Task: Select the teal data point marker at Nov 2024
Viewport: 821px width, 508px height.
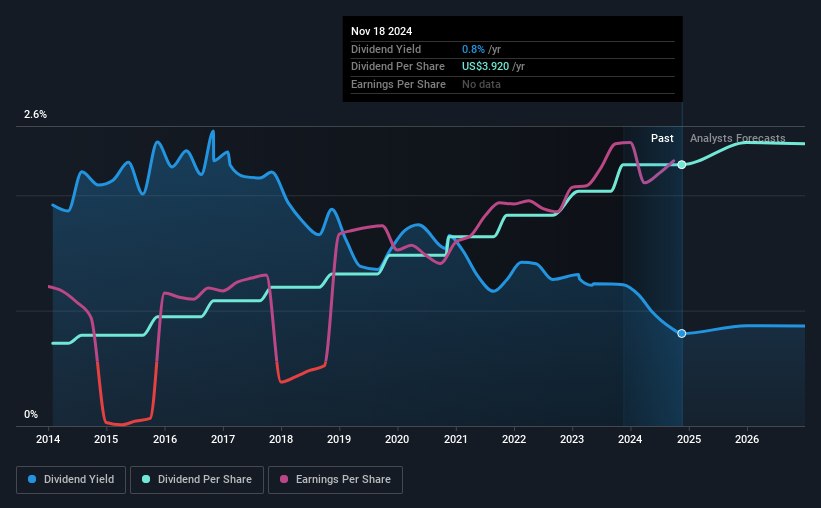Action: (x=682, y=164)
